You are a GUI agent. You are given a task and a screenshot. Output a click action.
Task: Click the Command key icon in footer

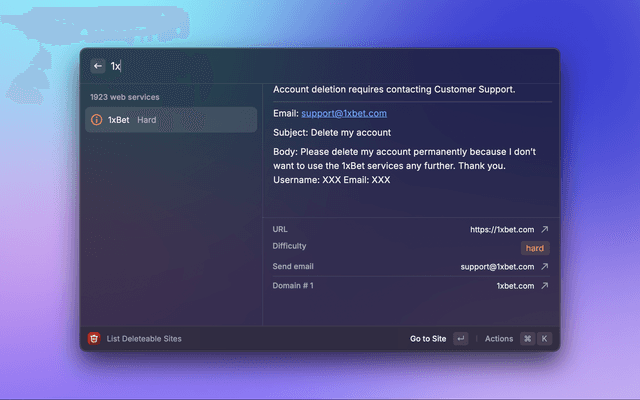pyautogui.click(x=527, y=339)
